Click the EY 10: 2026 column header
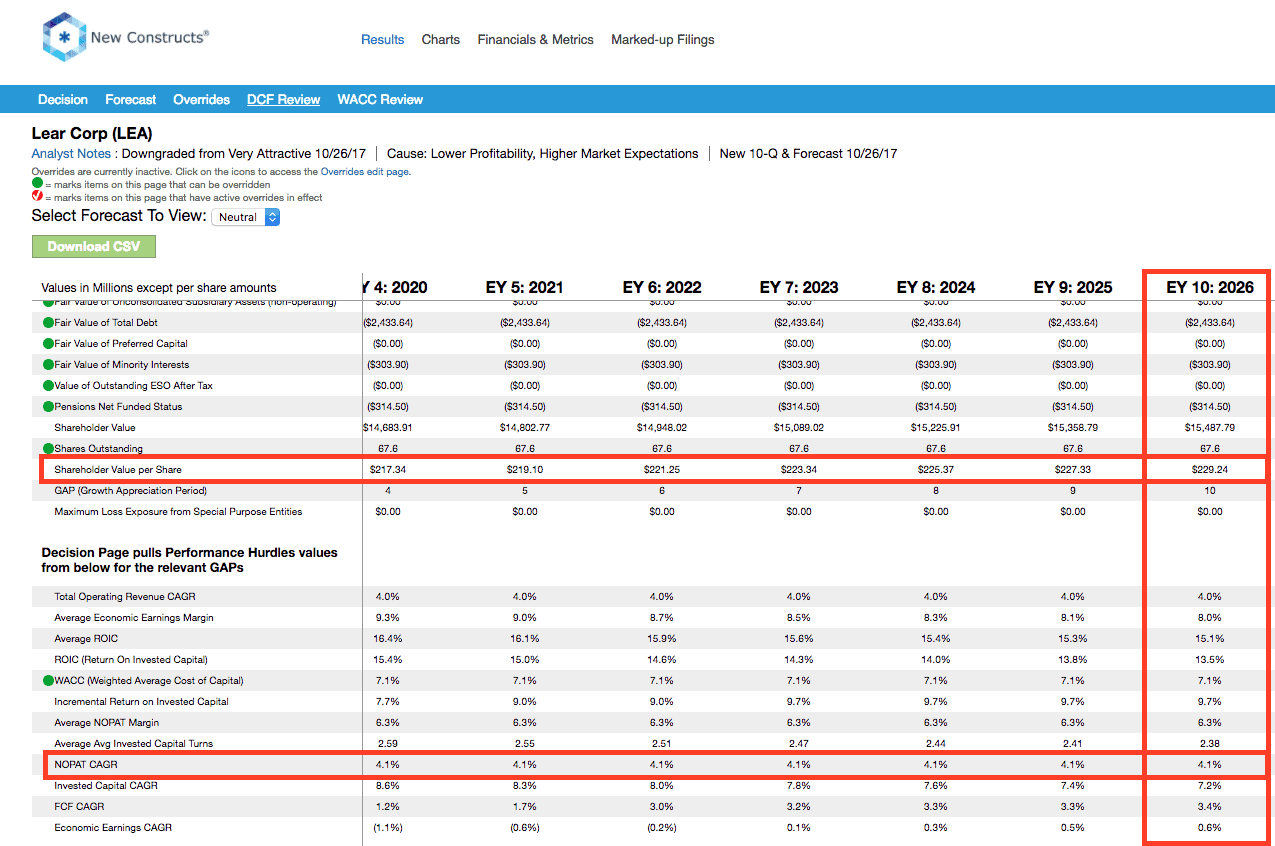 tap(1210, 287)
